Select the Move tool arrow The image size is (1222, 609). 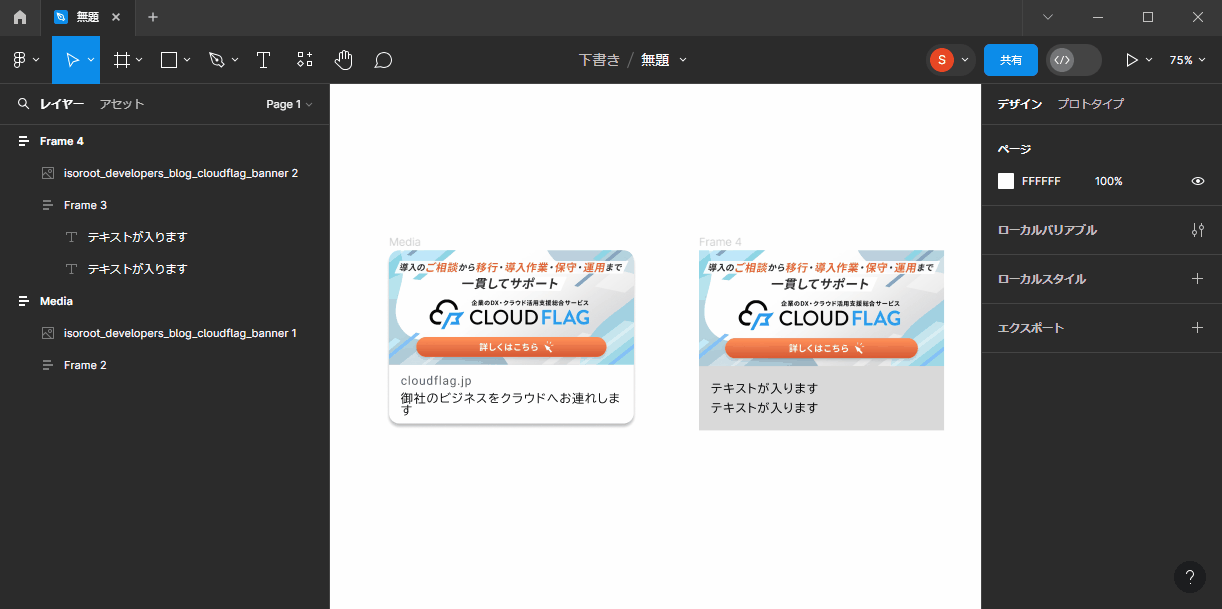72,60
